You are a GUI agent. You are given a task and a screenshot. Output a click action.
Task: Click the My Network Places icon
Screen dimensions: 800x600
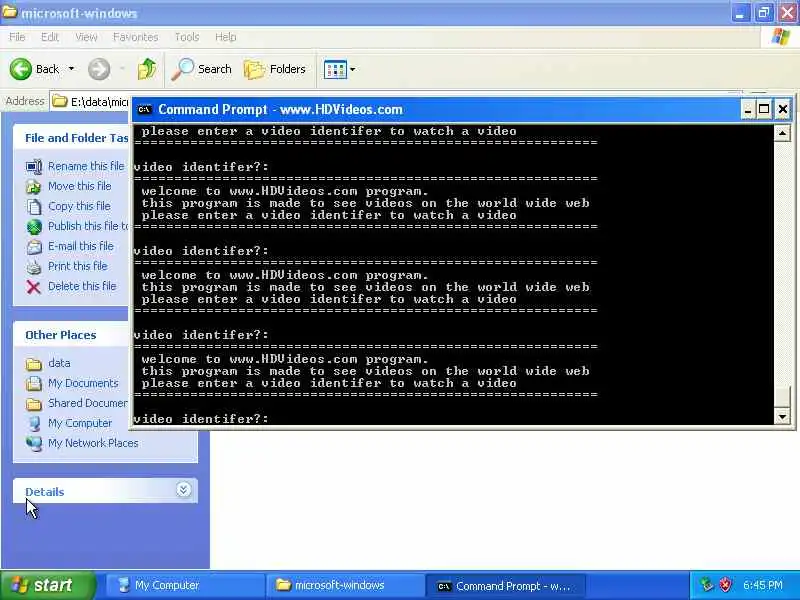tap(34, 443)
